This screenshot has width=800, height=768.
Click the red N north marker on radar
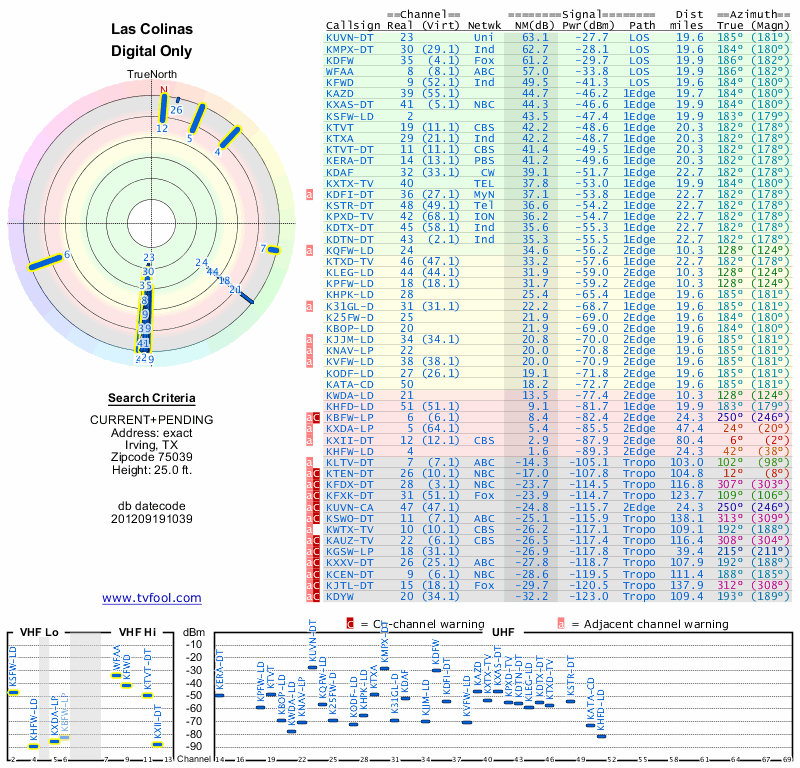(x=164, y=90)
